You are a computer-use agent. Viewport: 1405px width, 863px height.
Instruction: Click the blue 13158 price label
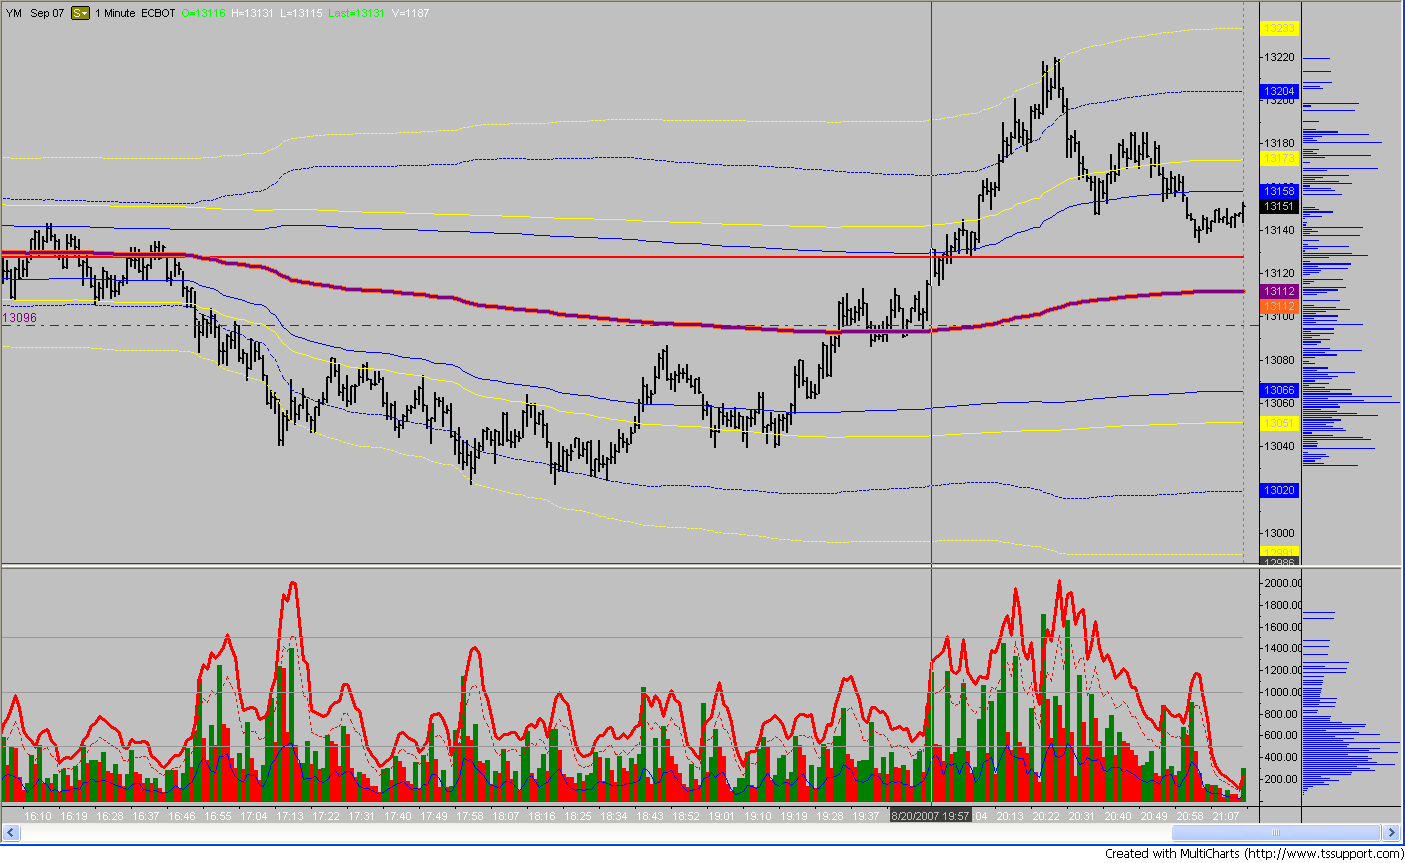click(x=1279, y=191)
